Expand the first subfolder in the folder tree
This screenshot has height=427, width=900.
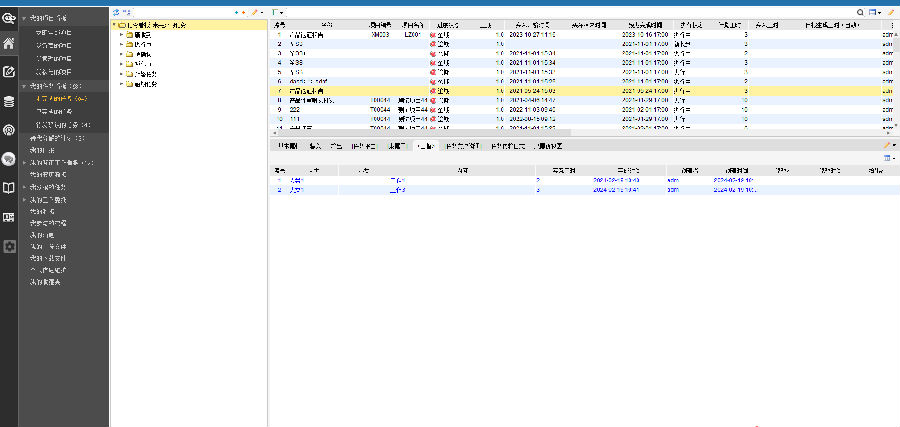click(x=122, y=34)
